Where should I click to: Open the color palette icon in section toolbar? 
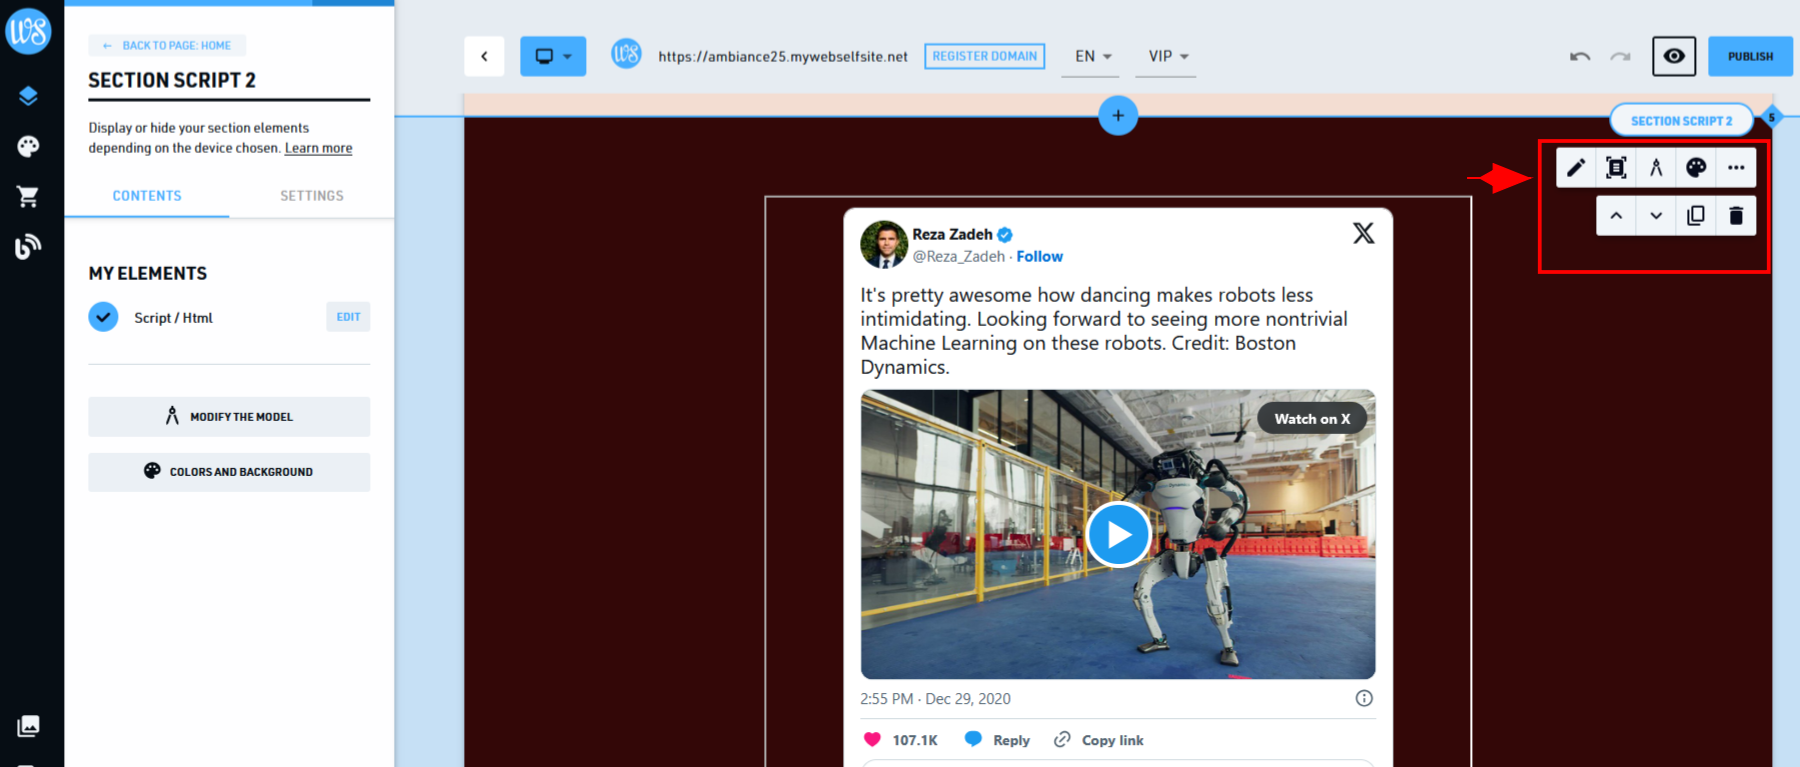pyautogui.click(x=1696, y=168)
